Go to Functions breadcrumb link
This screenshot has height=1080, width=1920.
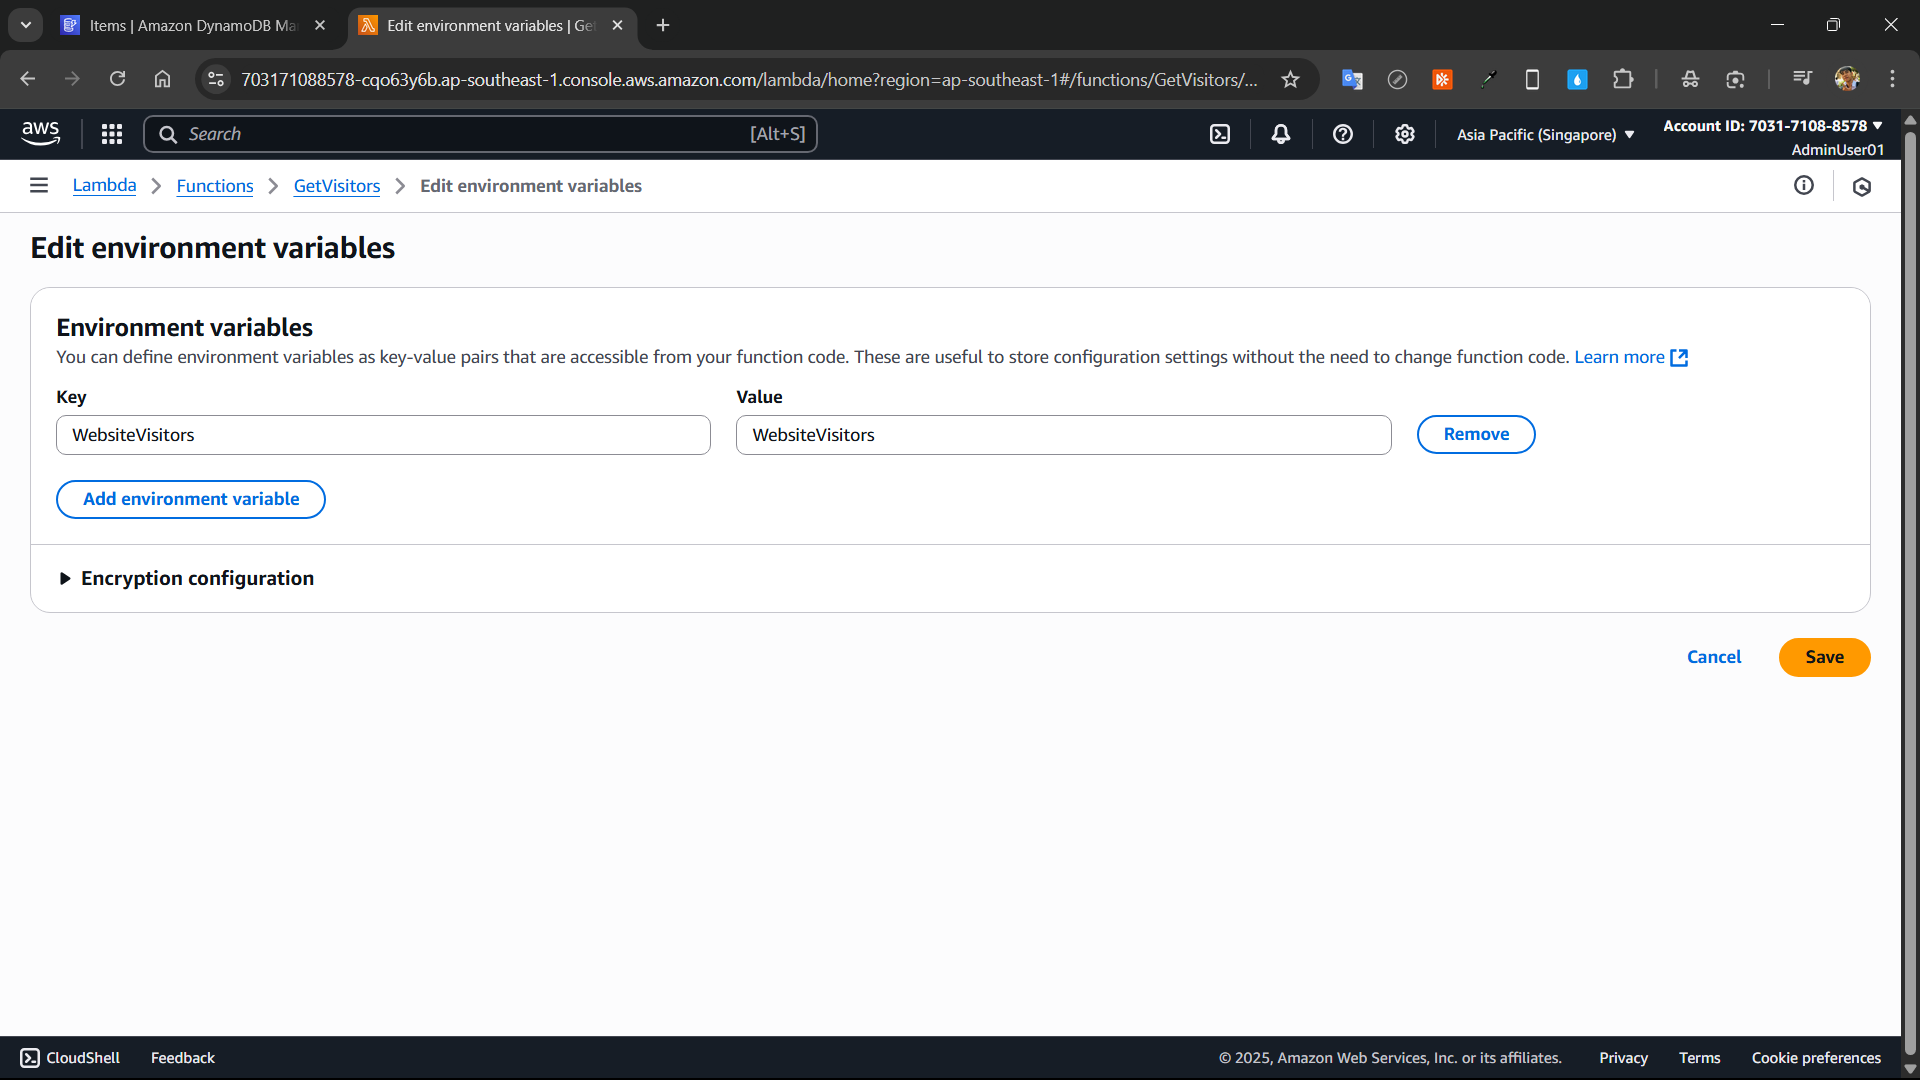215,186
